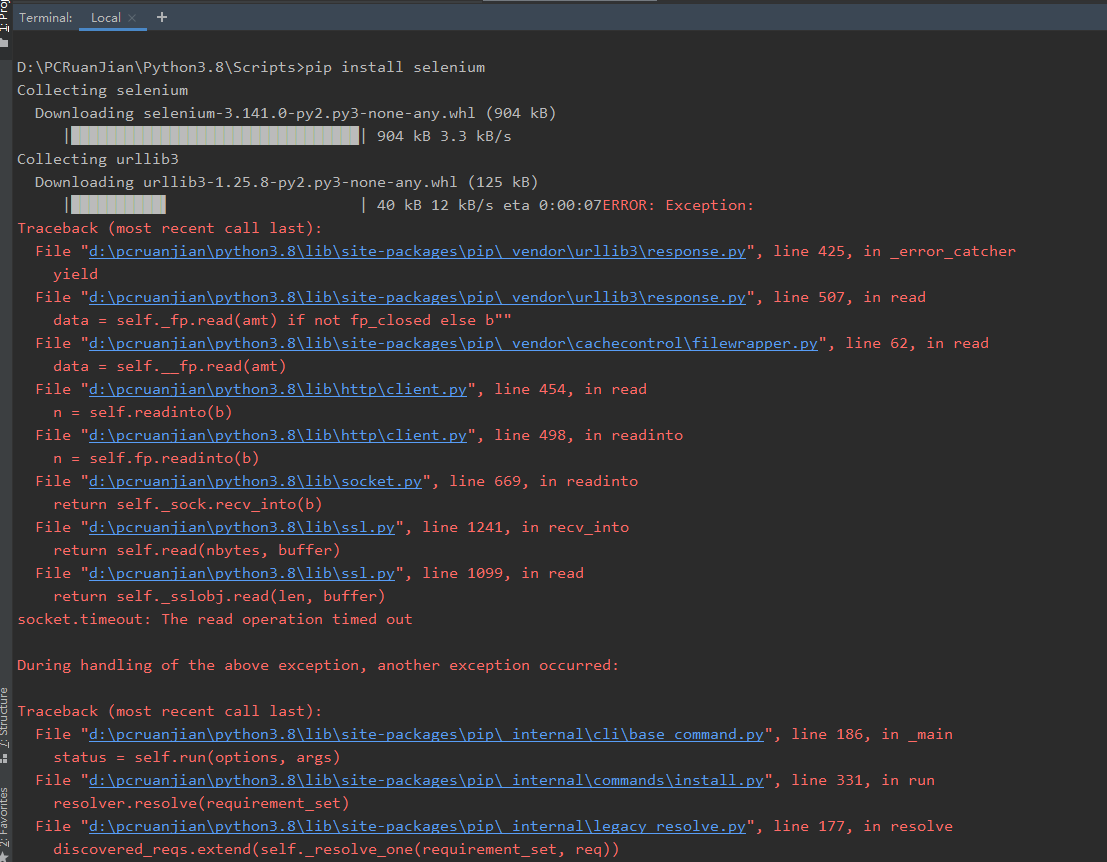Click 'socket.timeout: The read operation timed out'
Viewport: 1107px width, 862px height.
[x=215, y=619]
